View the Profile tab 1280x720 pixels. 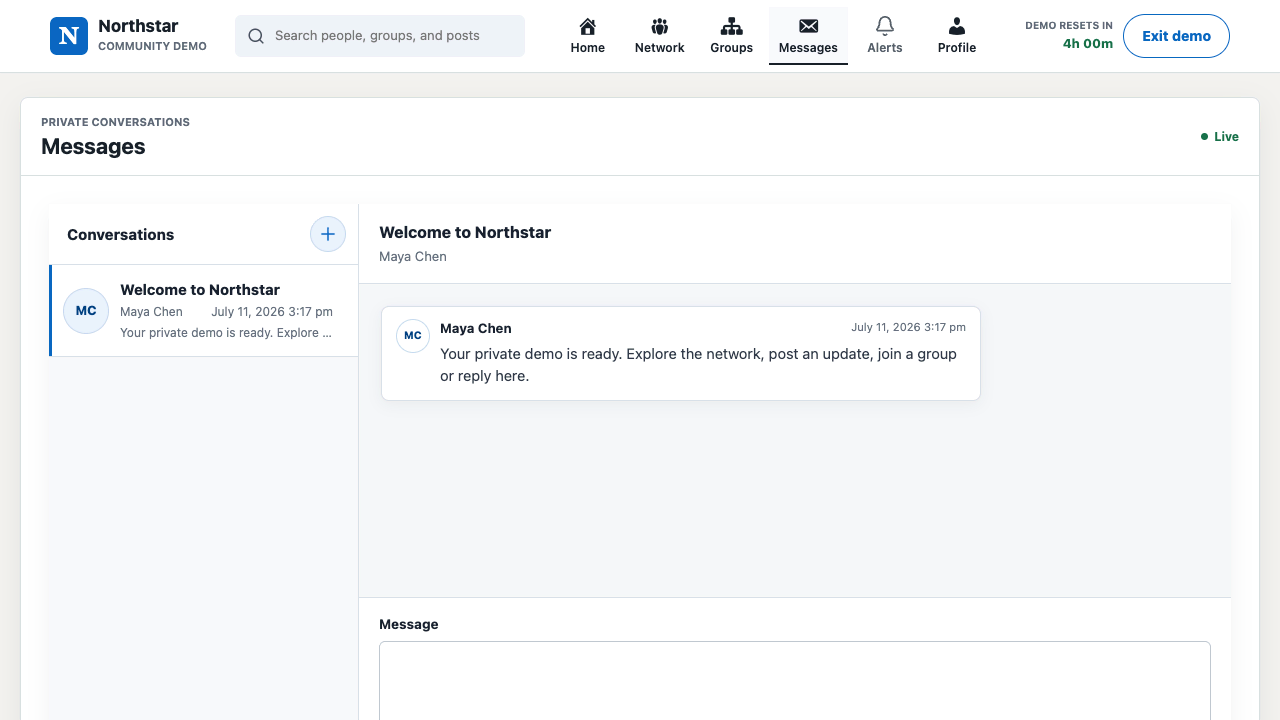click(x=957, y=36)
